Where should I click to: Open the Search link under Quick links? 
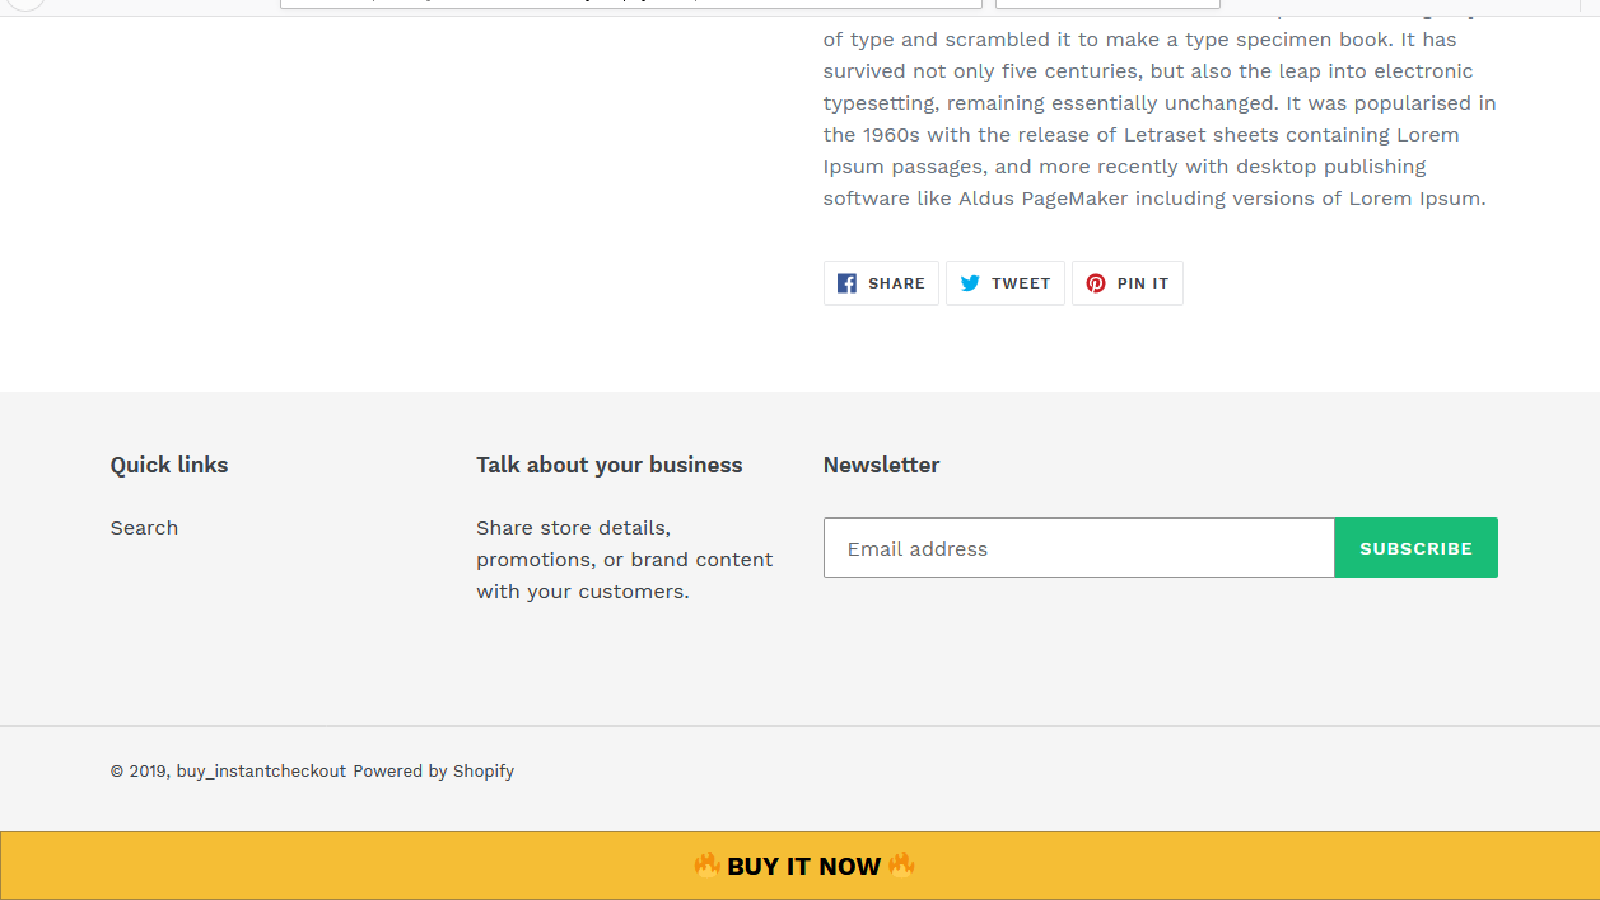[x=144, y=528]
